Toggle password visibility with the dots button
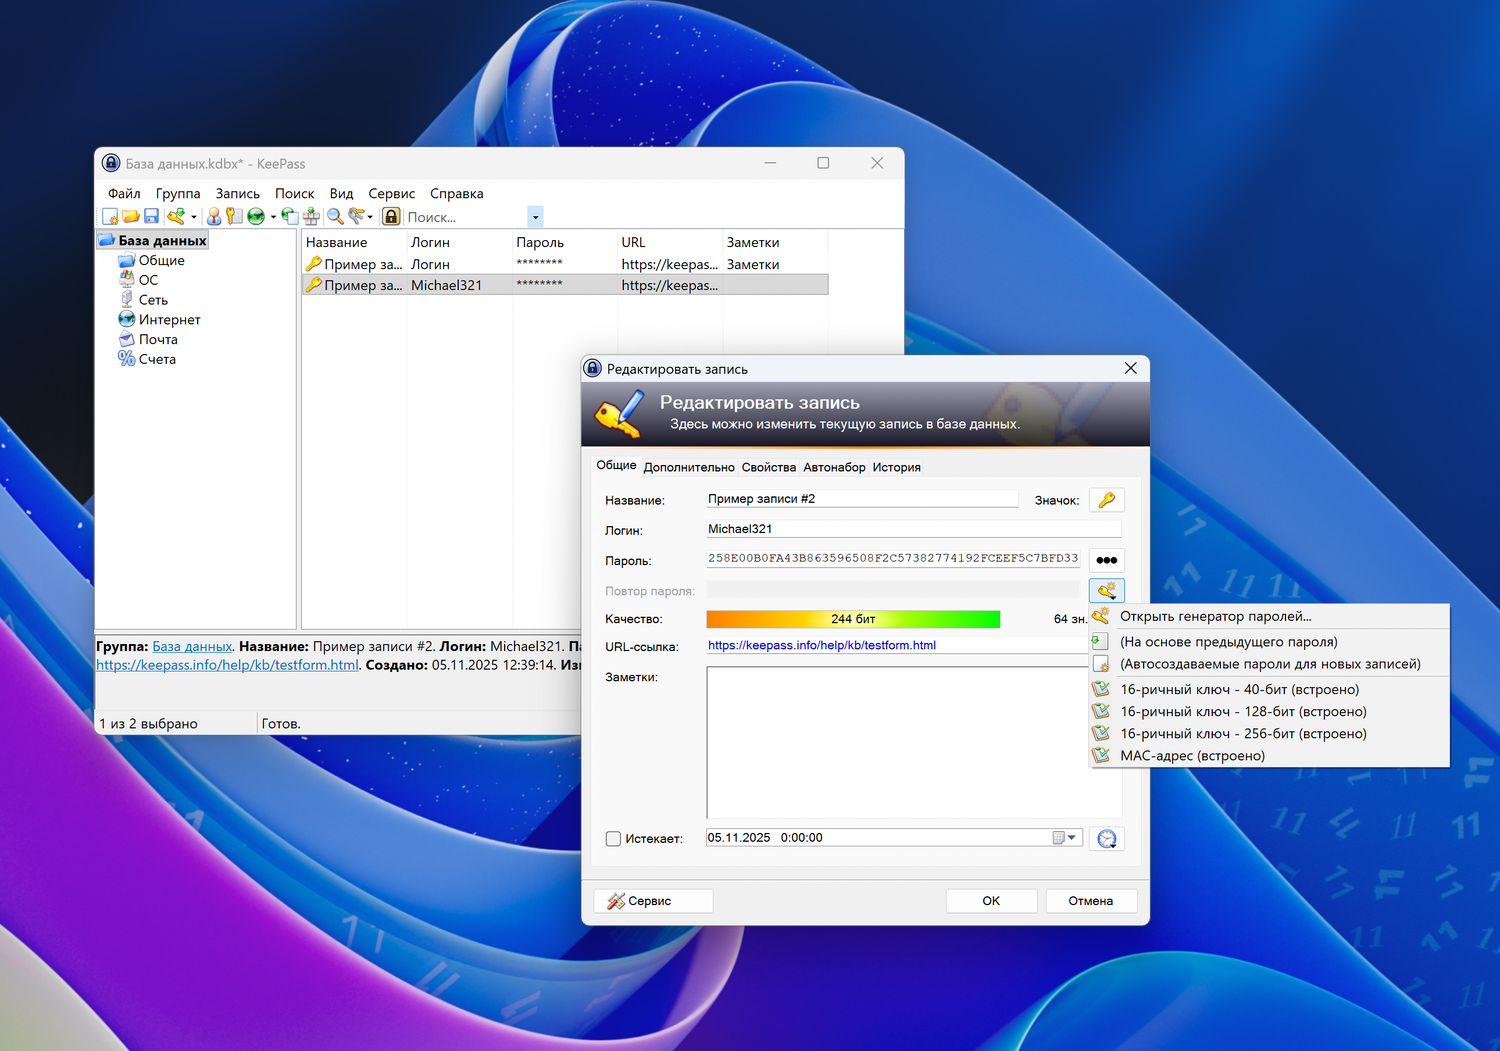Viewport: 1500px width, 1051px height. click(x=1106, y=560)
